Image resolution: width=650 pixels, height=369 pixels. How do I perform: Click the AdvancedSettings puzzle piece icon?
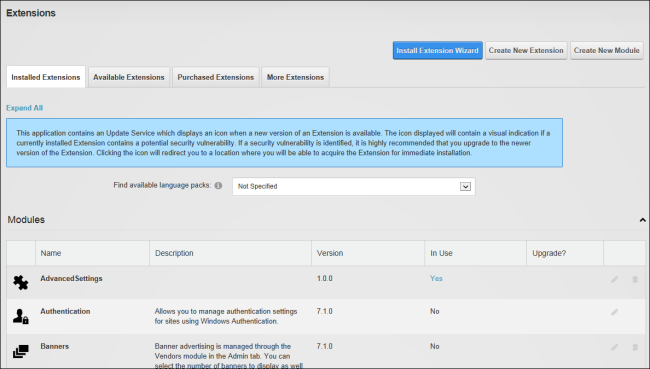click(x=20, y=283)
